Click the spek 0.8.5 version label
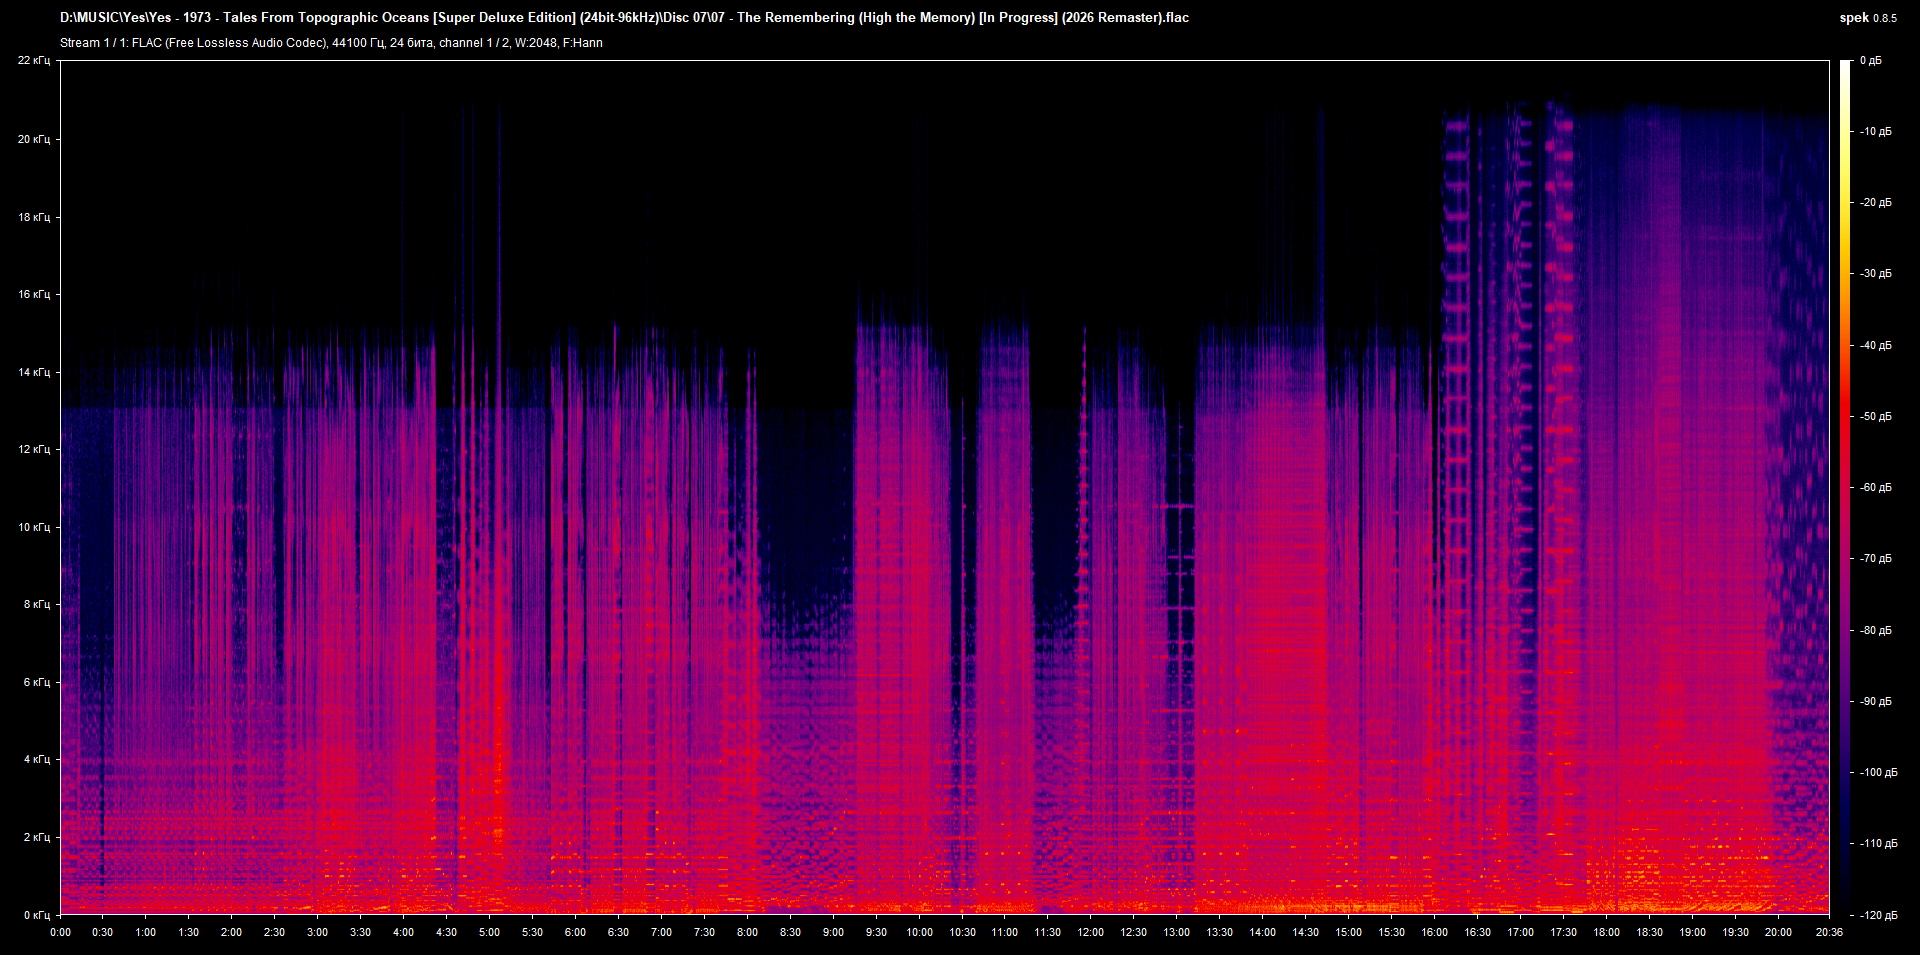The width and height of the screenshot is (1920, 955). (x=1868, y=18)
